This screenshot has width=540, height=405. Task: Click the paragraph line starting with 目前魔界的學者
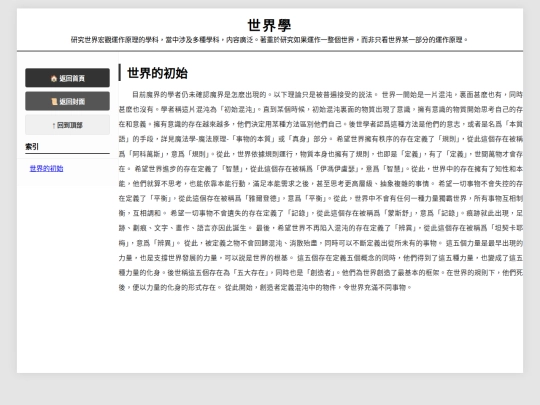click(x=327, y=95)
